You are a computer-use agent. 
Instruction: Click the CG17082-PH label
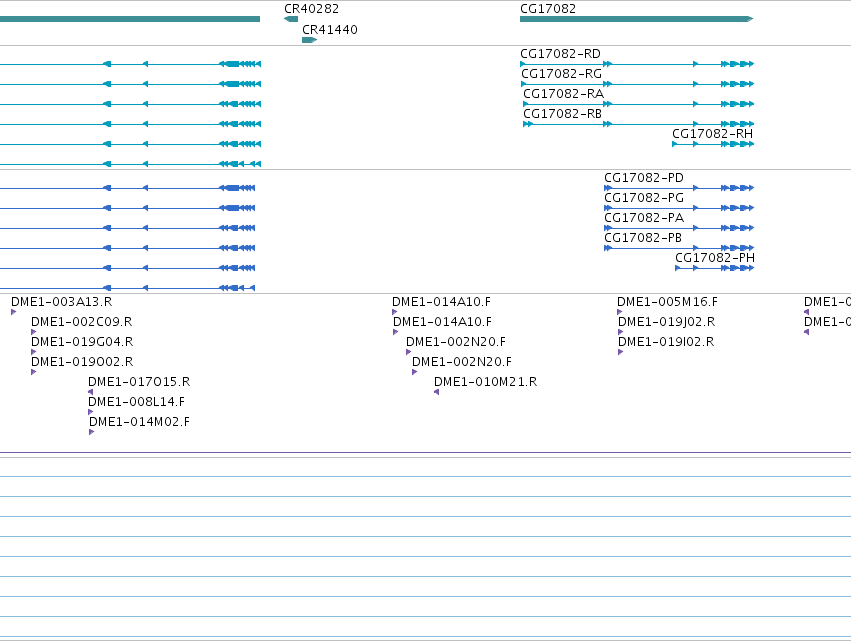(715, 258)
